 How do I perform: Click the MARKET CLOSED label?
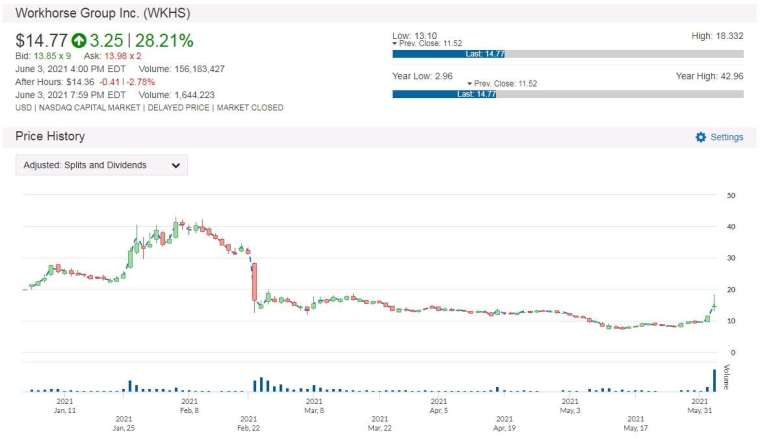coord(250,108)
